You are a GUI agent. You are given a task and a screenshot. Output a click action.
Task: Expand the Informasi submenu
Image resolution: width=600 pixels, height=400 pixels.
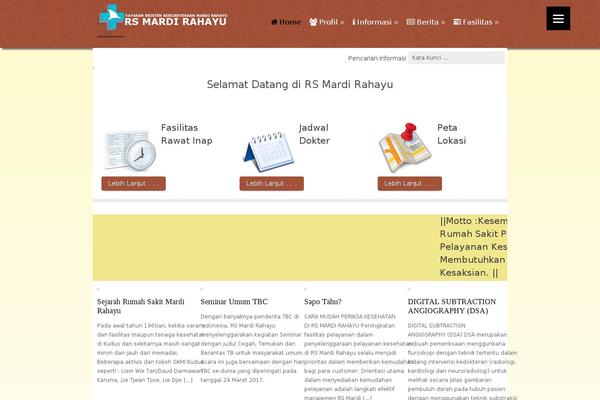pyautogui.click(x=375, y=22)
